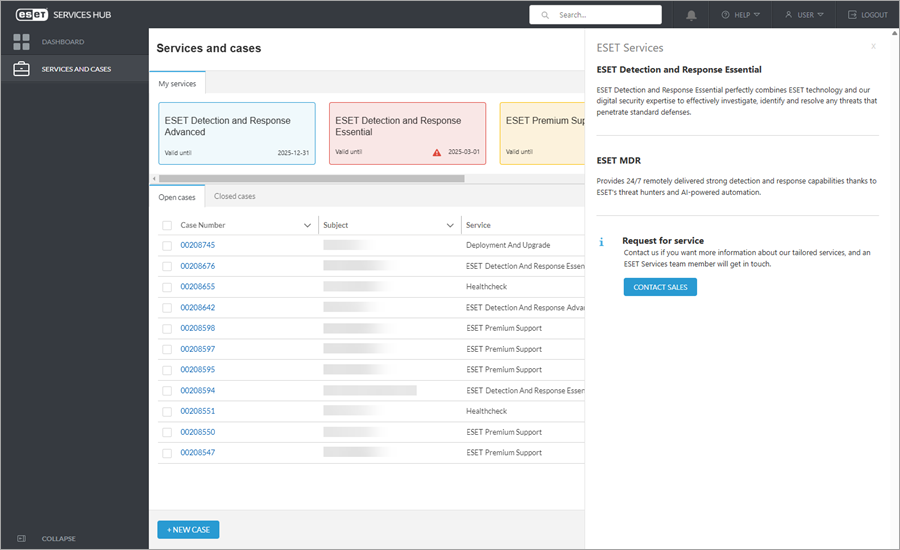This screenshot has height=550, width=900.
Task: Open the notifications bell
Action: coord(692,15)
